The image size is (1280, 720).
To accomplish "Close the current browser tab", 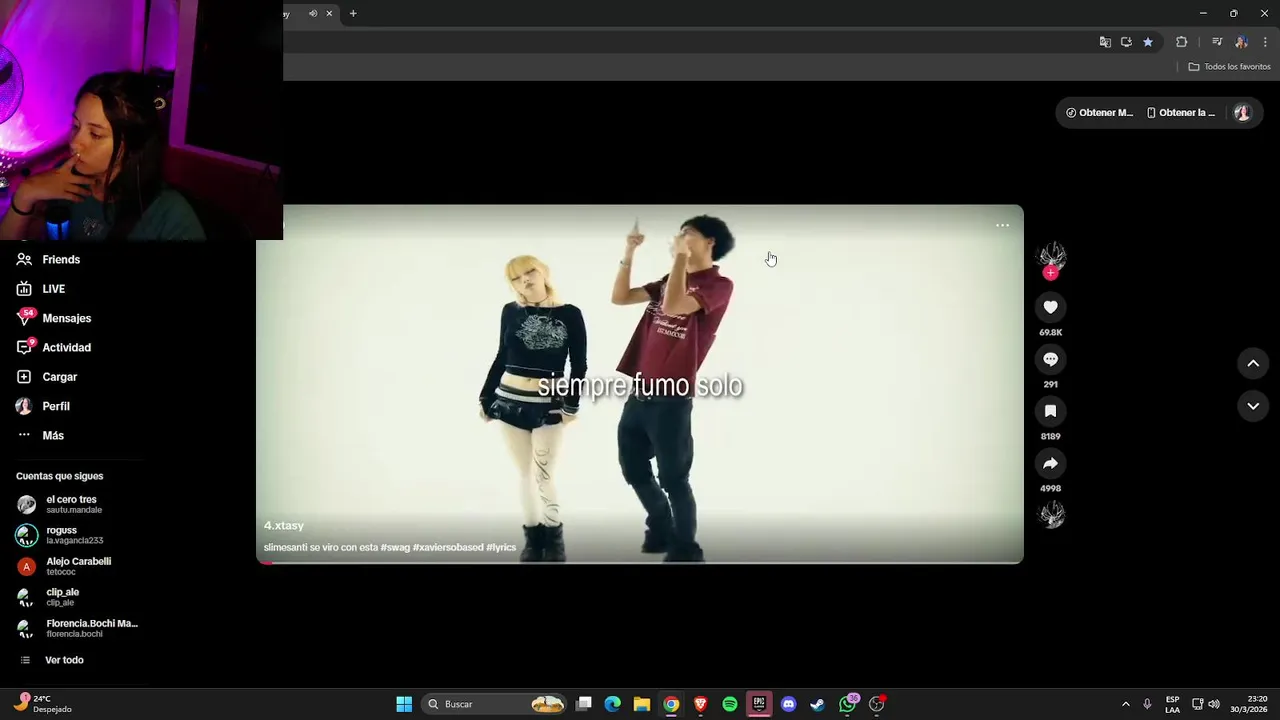I will point(329,13).
